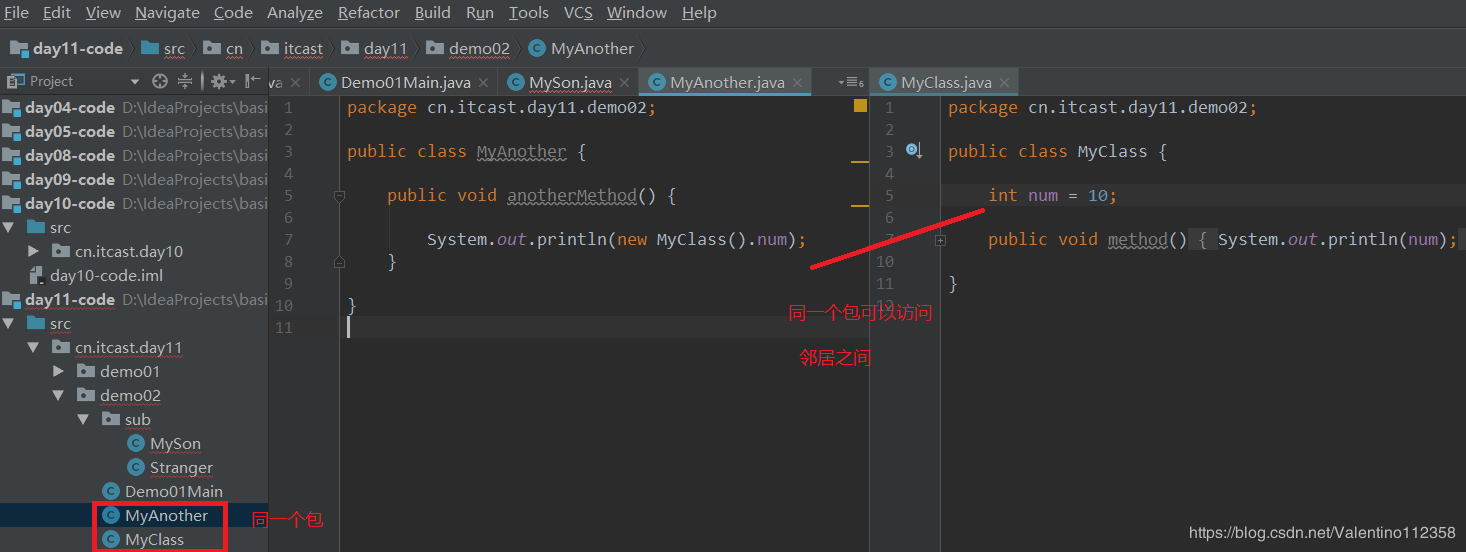The image size is (1466, 552).
Task: Click src in the navigation breadcrumb
Action: click(x=164, y=48)
